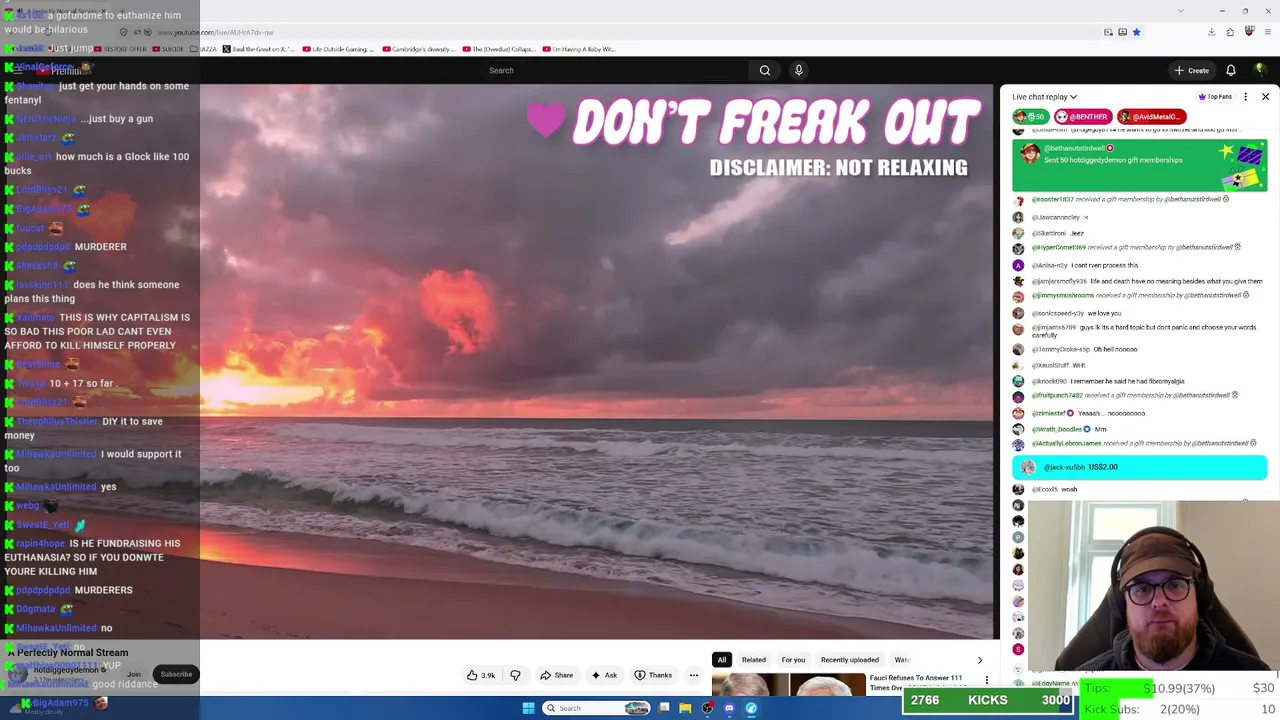Screen dimensions: 1280x720
Task: Open the Top Fans leaderboard
Action: tap(1215, 97)
